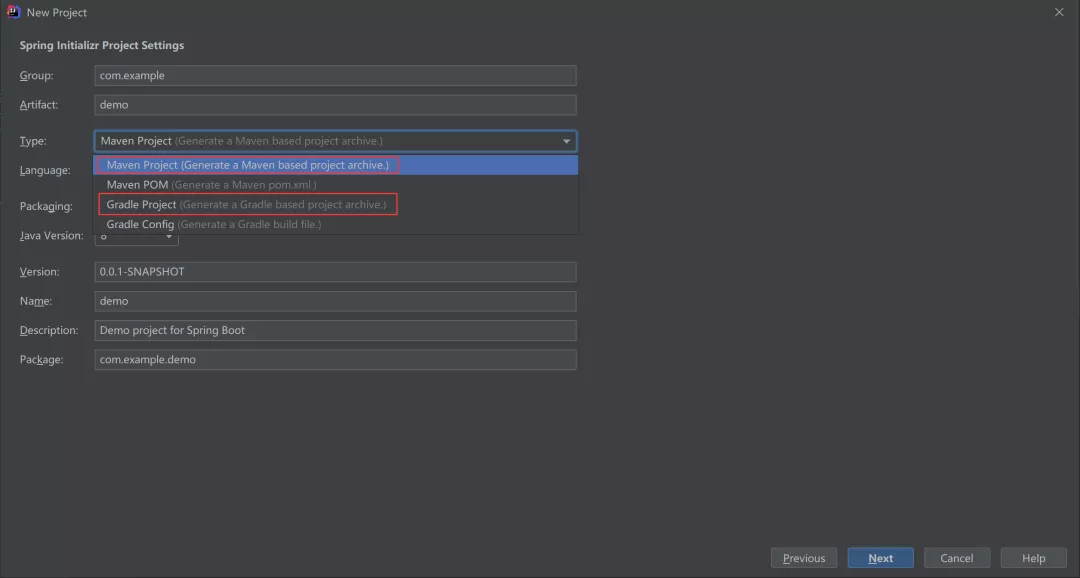Open the Type dropdown arrow
This screenshot has height=578, width=1080.
566,141
